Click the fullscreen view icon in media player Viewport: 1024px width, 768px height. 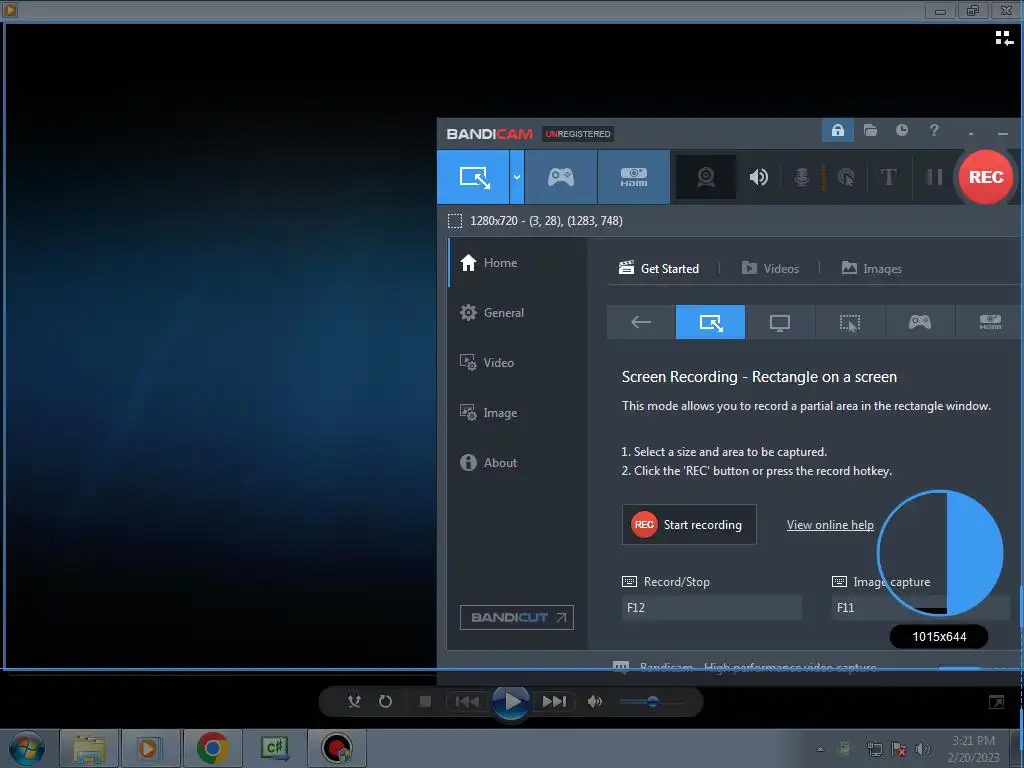pos(996,702)
